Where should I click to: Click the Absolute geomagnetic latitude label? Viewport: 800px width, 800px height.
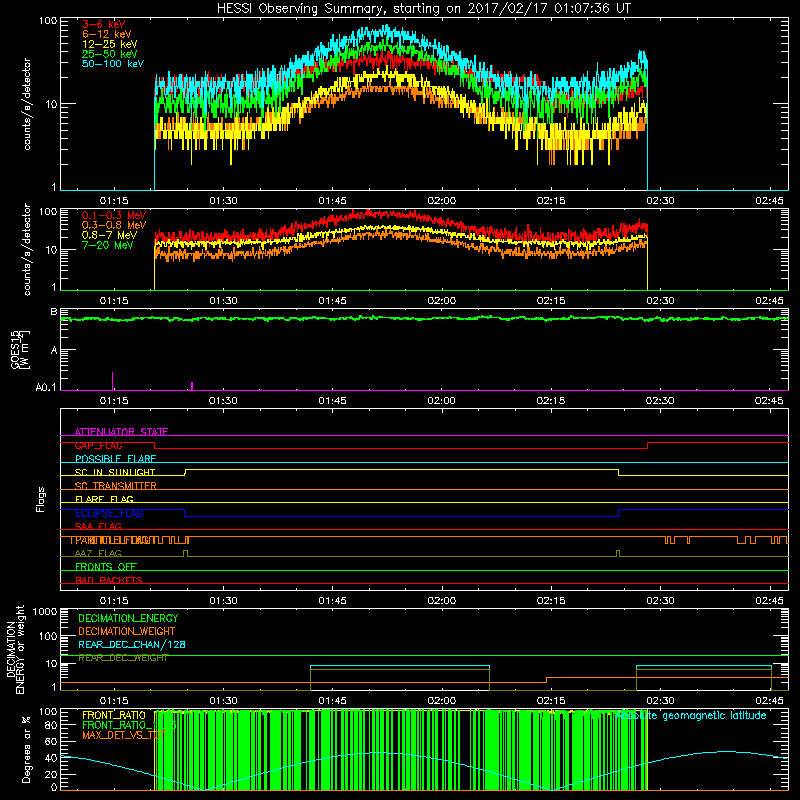click(691, 715)
